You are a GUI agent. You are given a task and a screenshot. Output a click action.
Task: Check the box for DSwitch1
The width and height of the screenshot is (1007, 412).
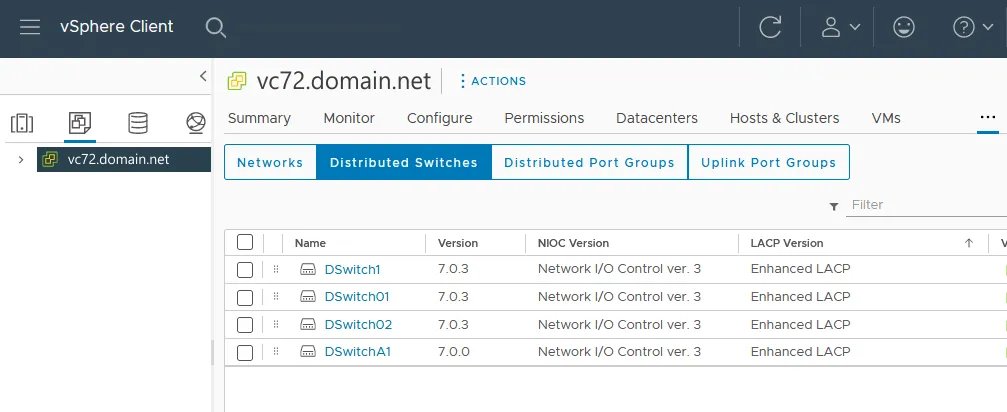pos(245,269)
